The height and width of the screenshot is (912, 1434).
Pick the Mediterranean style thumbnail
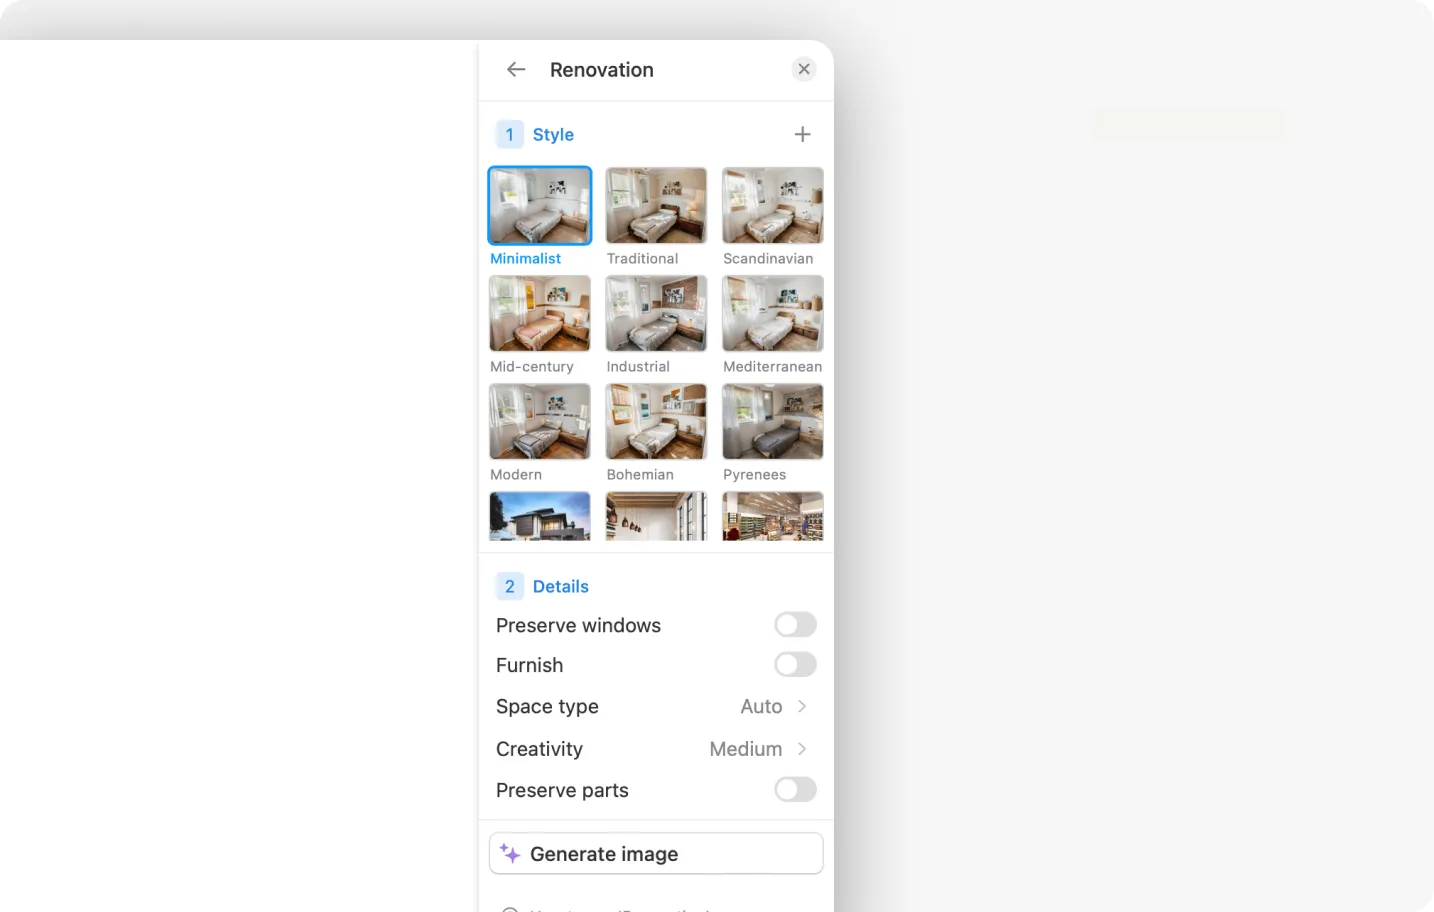[x=773, y=313]
